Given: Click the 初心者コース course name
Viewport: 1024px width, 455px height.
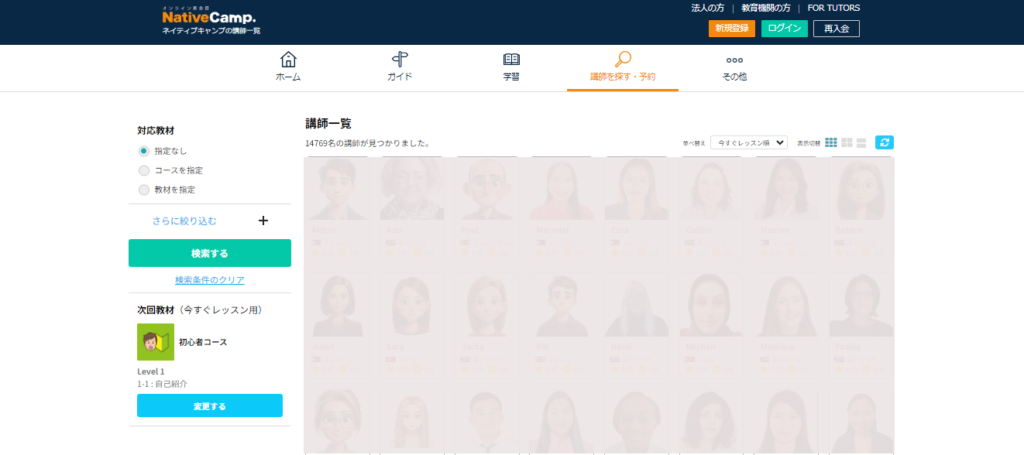Looking at the screenshot, I should [x=203, y=342].
